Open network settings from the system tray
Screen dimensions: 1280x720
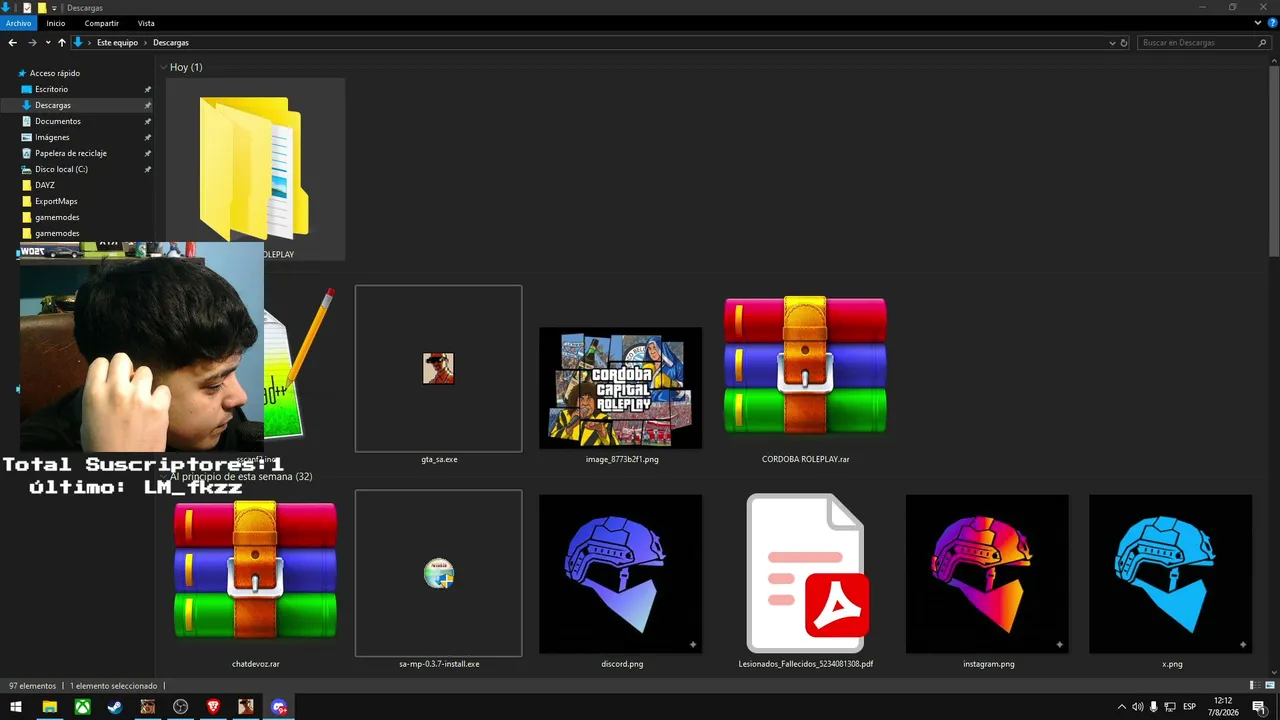1169,707
